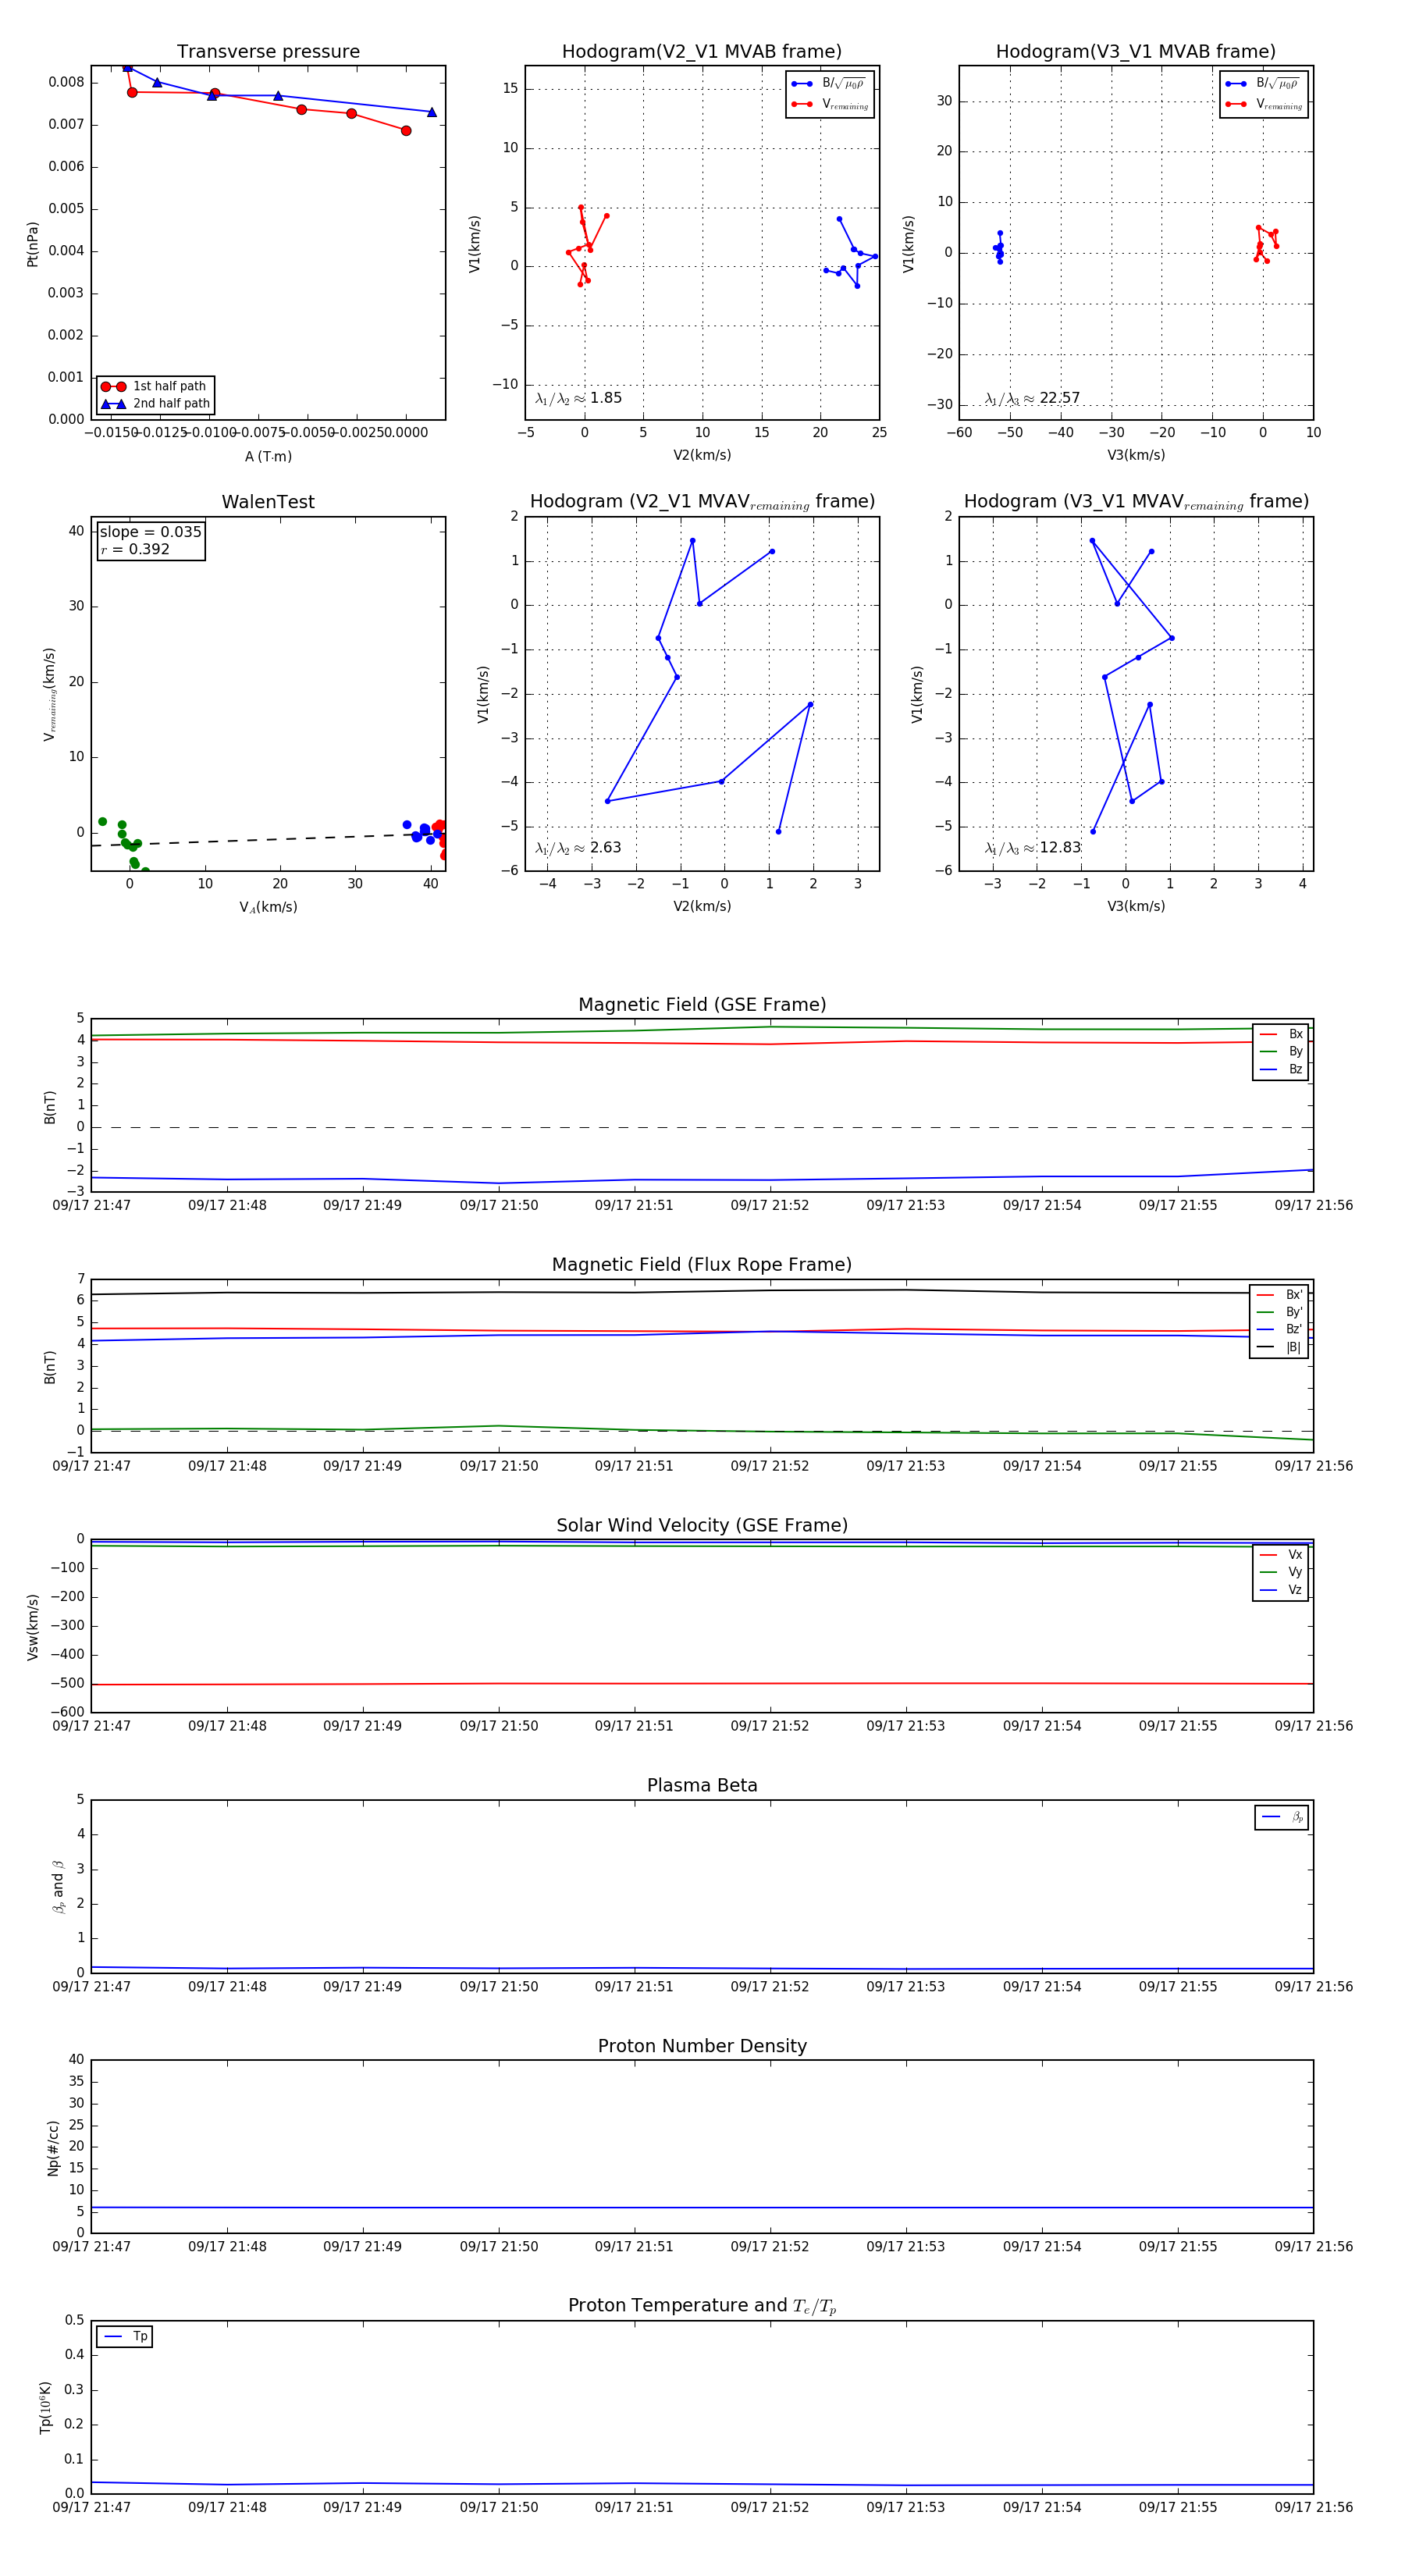1405x2576 pixels.
Task: Click the λ1/λ3 ≈ 22.57 annotation
Action: pyautogui.click(x=1032, y=398)
